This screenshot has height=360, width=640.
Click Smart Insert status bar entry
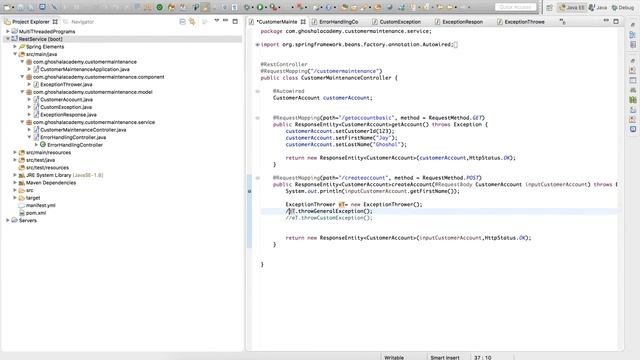[445, 357]
